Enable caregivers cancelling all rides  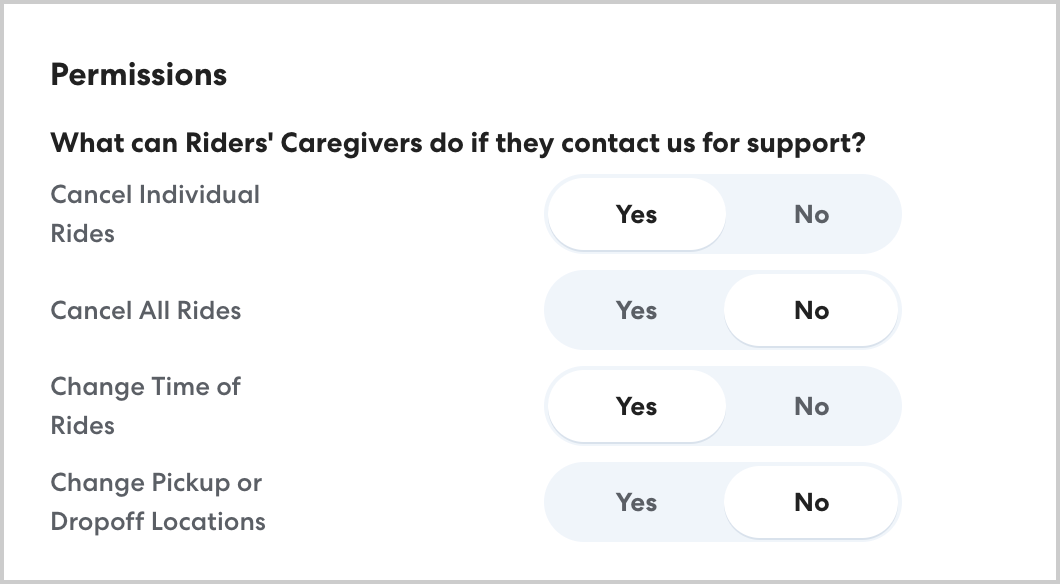(636, 310)
